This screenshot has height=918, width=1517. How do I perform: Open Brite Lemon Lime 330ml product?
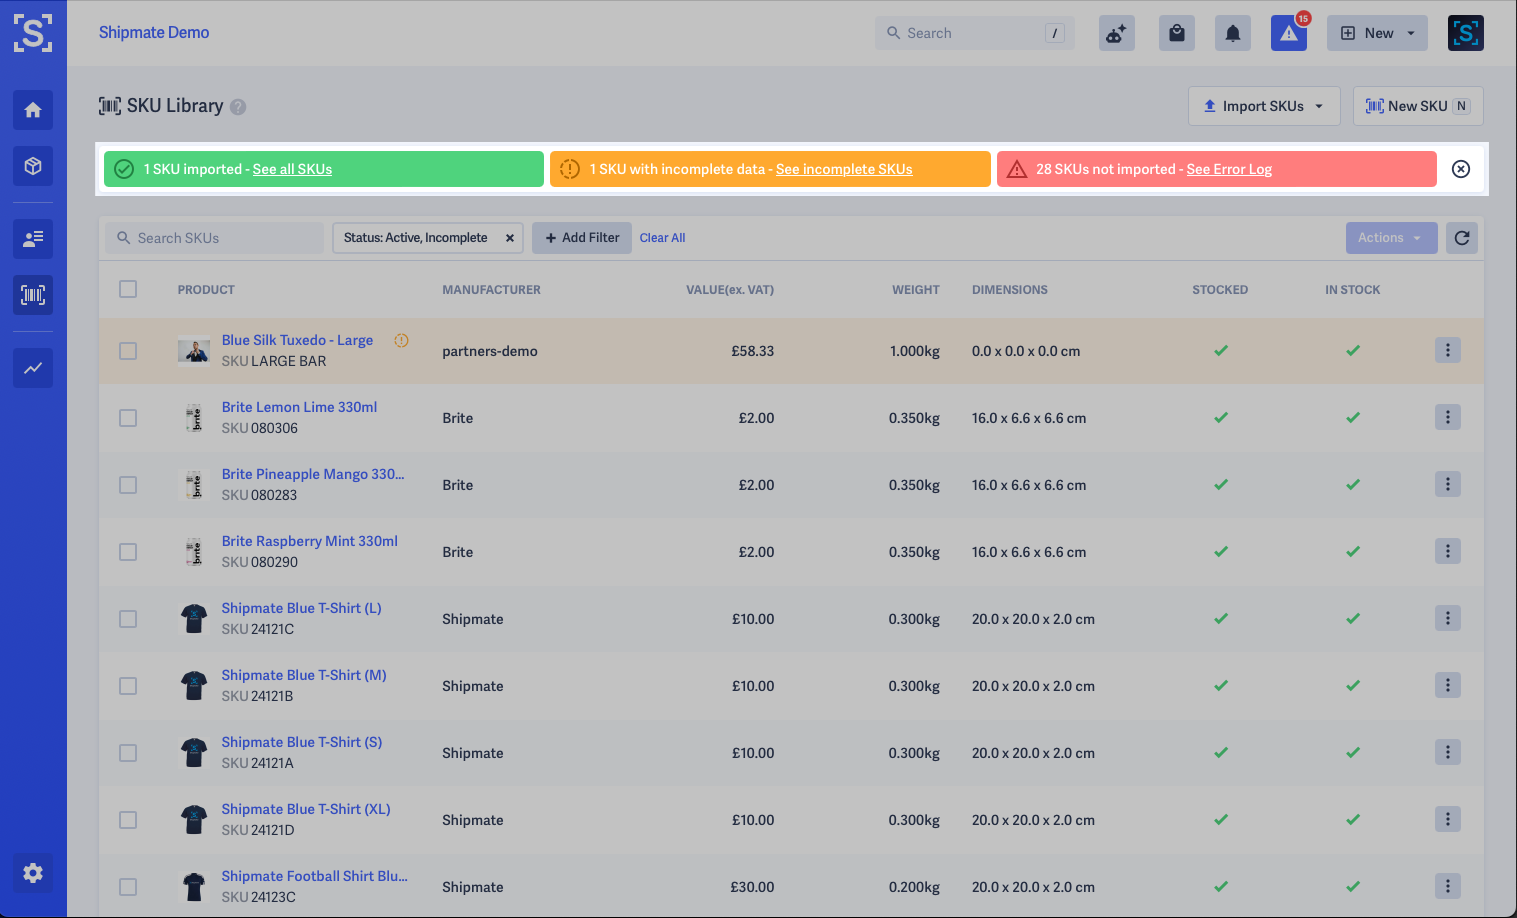[x=299, y=407]
